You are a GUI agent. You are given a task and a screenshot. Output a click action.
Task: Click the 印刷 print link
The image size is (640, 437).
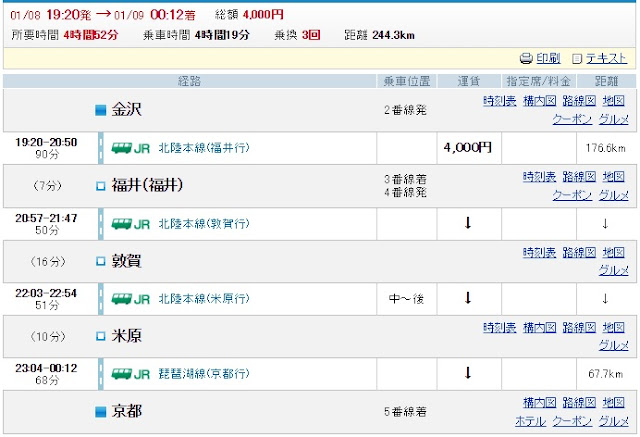pyautogui.click(x=548, y=58)
